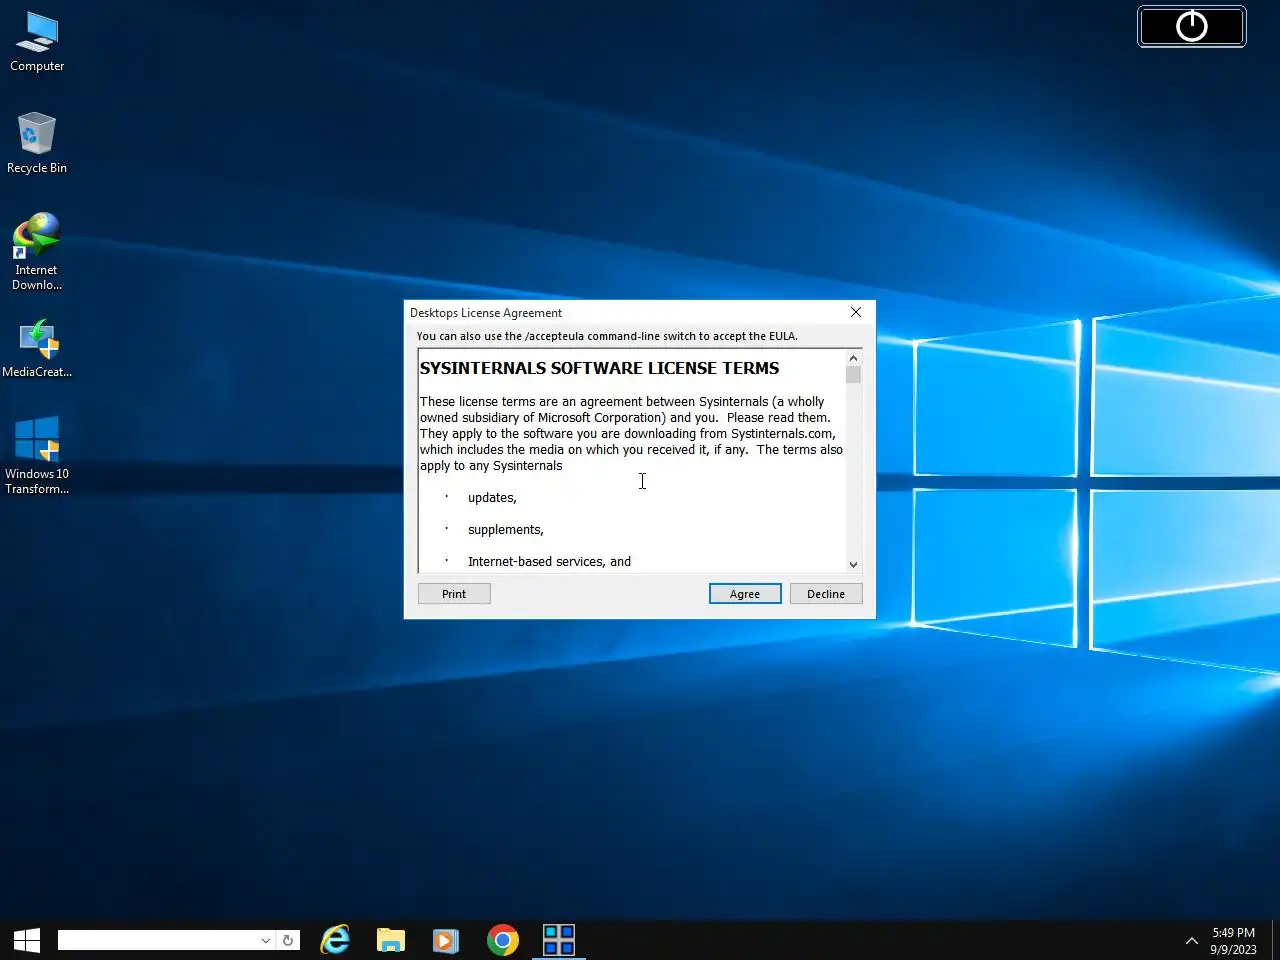The image size is (1280, 960).
Task: Click the /accepteula command-line hint text
Action: (x=607, y=336)
